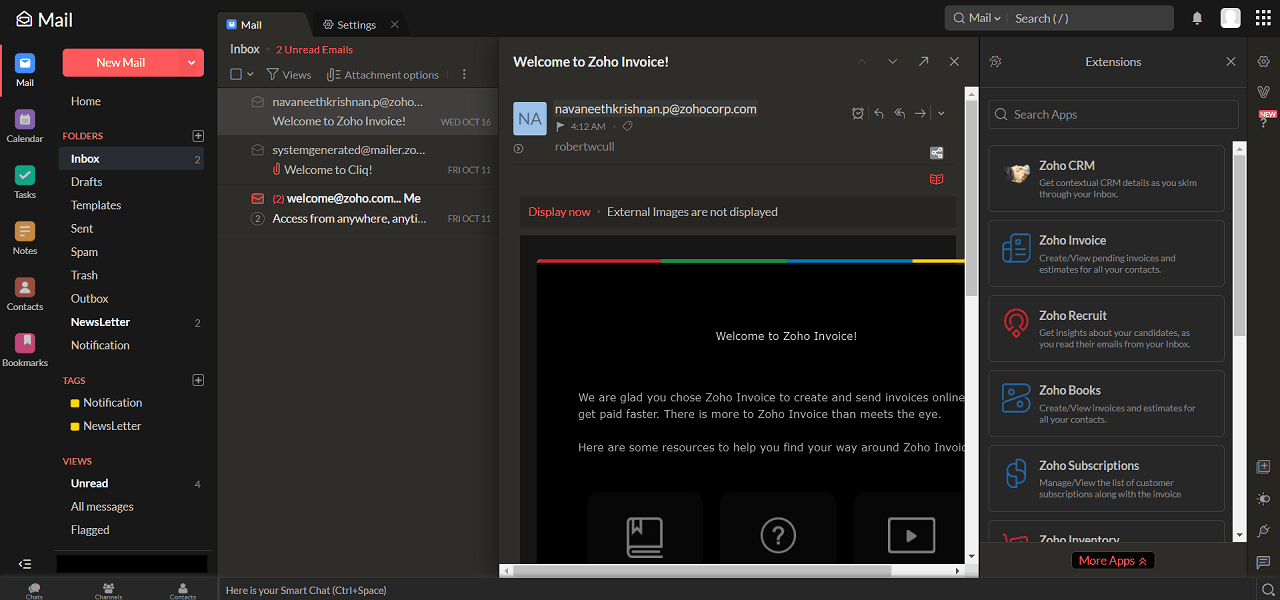Image resolution: width=1280 pixels, height=600 pixels.
Task: Click the Search mail input box
Action: coord(1089,18)
